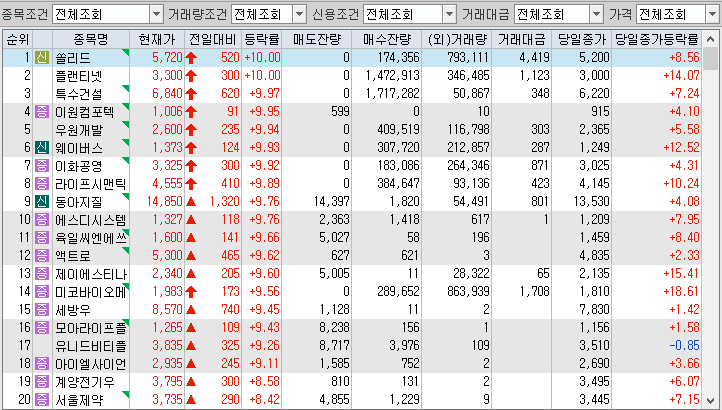This screenshot has height=410, width=722.
Task: Click the -0.85 당일종가등락률 value
Action: (684, 345)
